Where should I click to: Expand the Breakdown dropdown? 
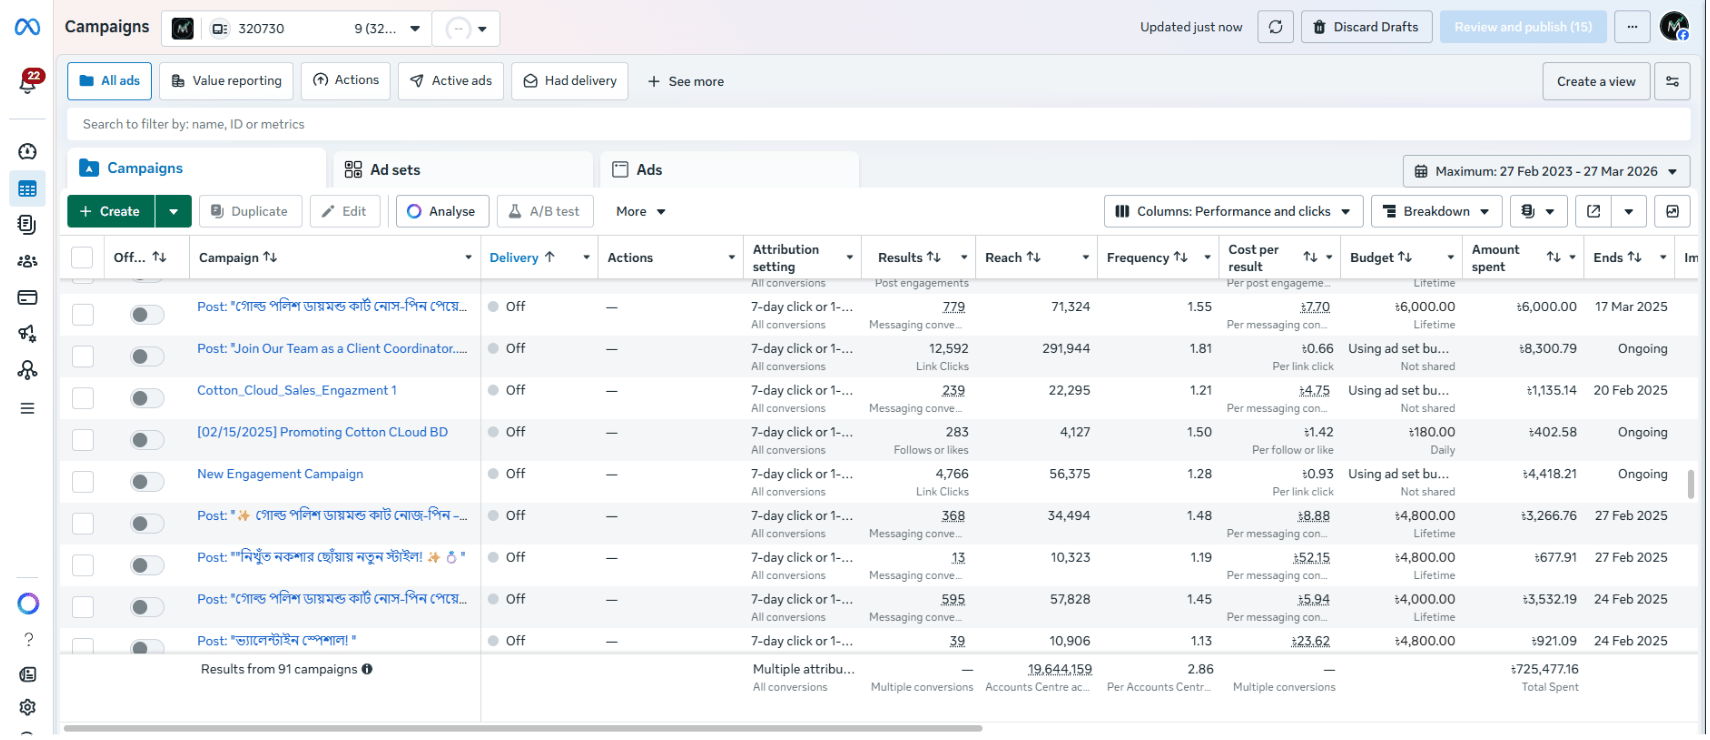pyautogui.click(x=1435, y=211)
